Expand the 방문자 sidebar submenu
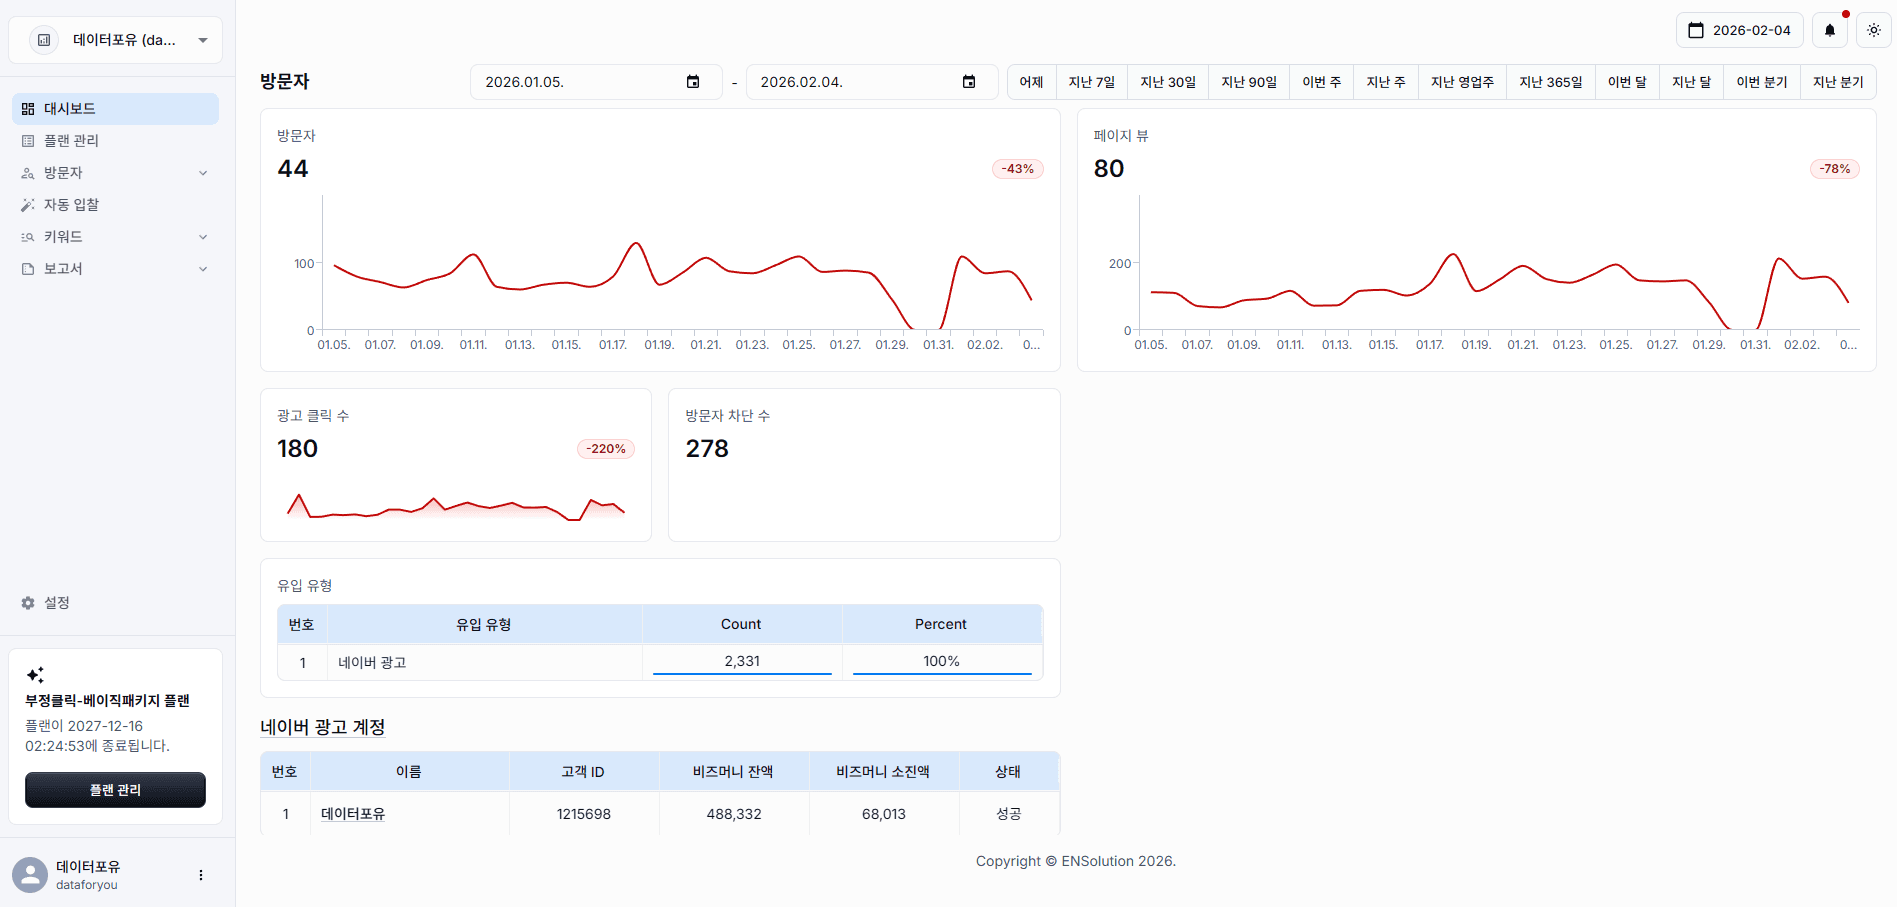 203,173
